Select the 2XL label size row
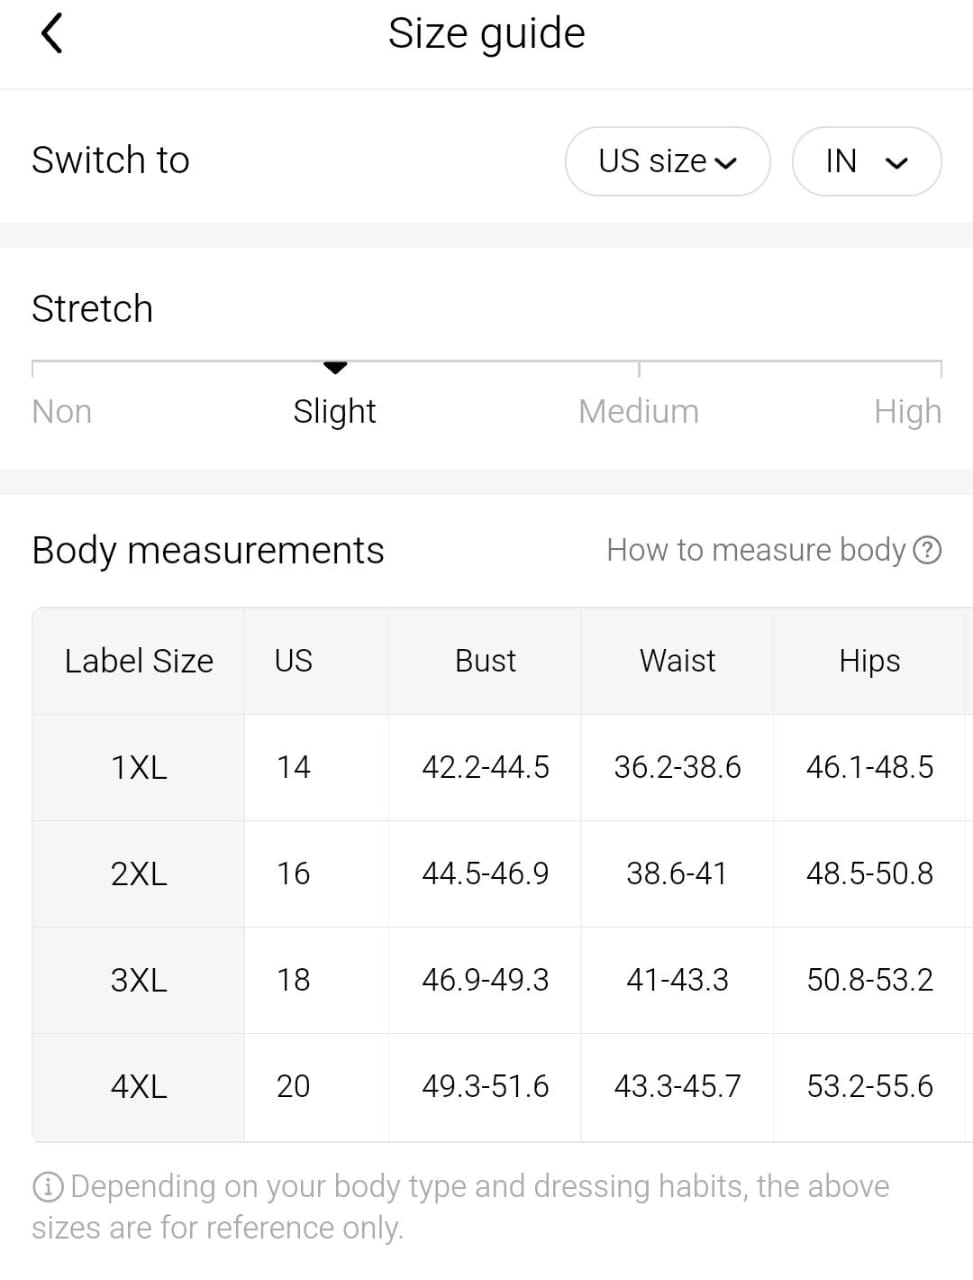The image size is (973, 1280). pos(502,874)
